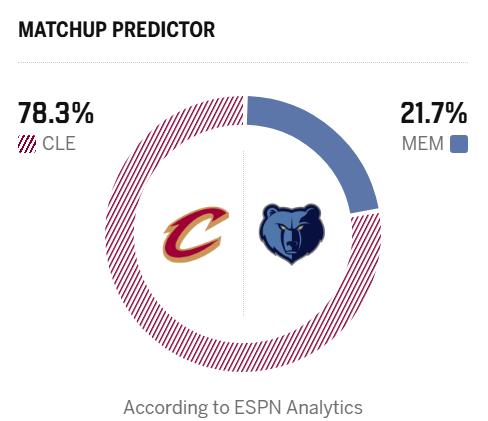Select the blue MEM legend swatch
The height and width of the screenshot is (421, 488).
point(459,144)
